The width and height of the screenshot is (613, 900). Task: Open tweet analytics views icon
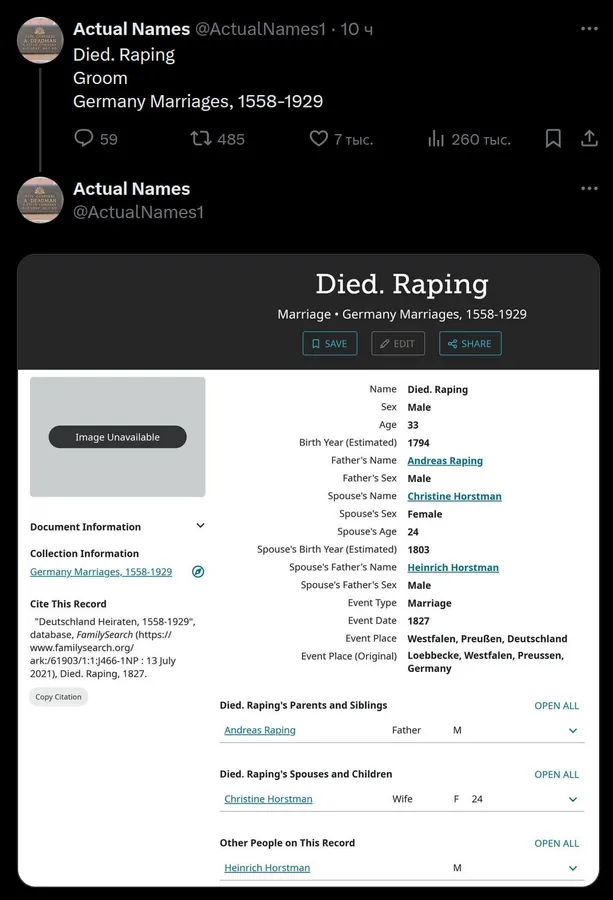click(x=436, y=138)
